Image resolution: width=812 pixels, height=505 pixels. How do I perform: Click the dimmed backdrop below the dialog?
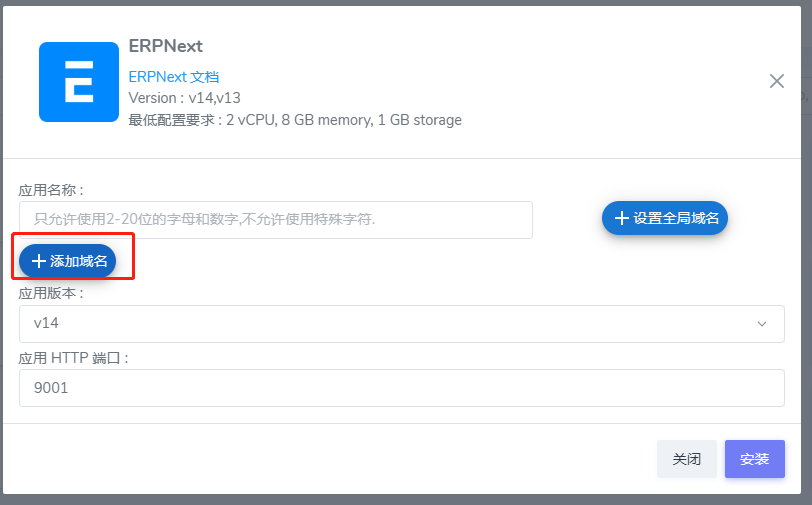(400, 499)
